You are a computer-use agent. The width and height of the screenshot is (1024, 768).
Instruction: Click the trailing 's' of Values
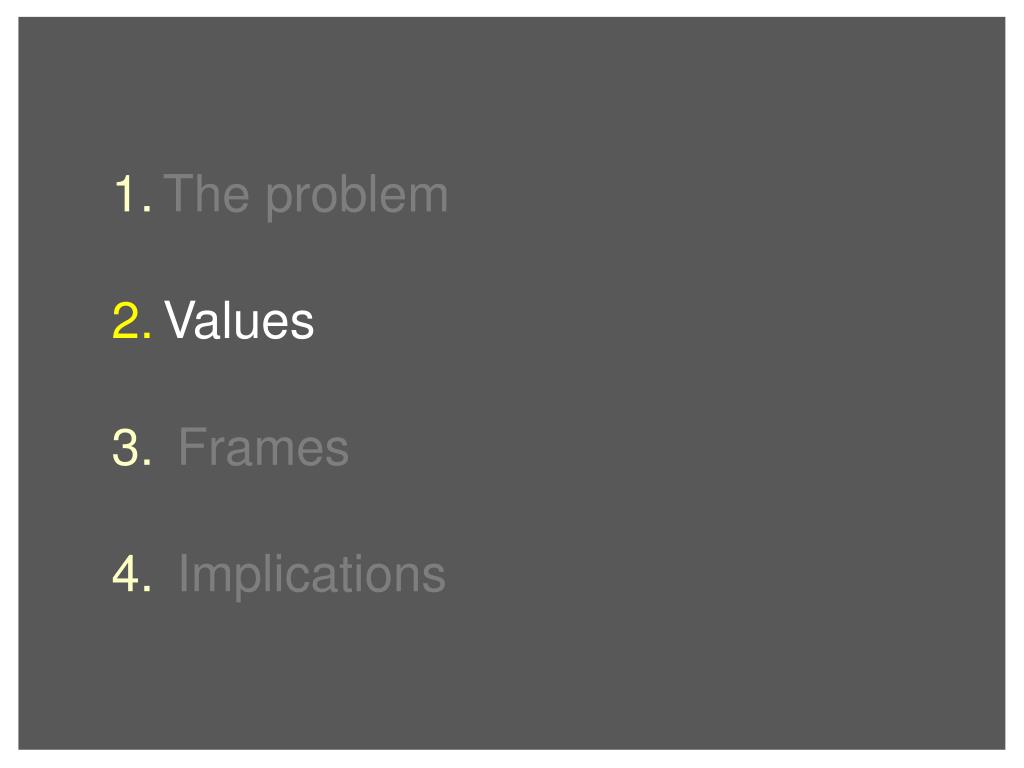(x=304, y=325)
